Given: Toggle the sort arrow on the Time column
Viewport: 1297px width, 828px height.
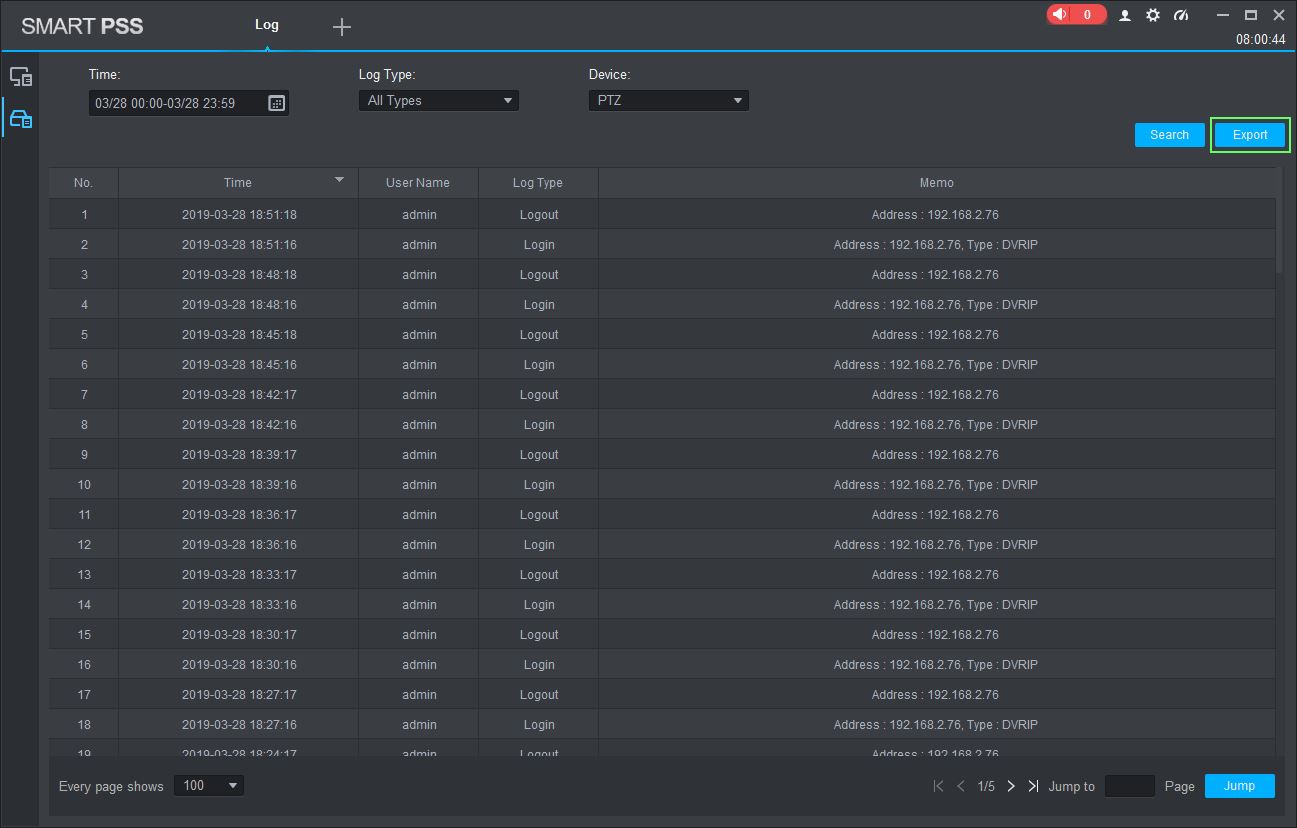Looking at the screenshot, I should 339,180.
